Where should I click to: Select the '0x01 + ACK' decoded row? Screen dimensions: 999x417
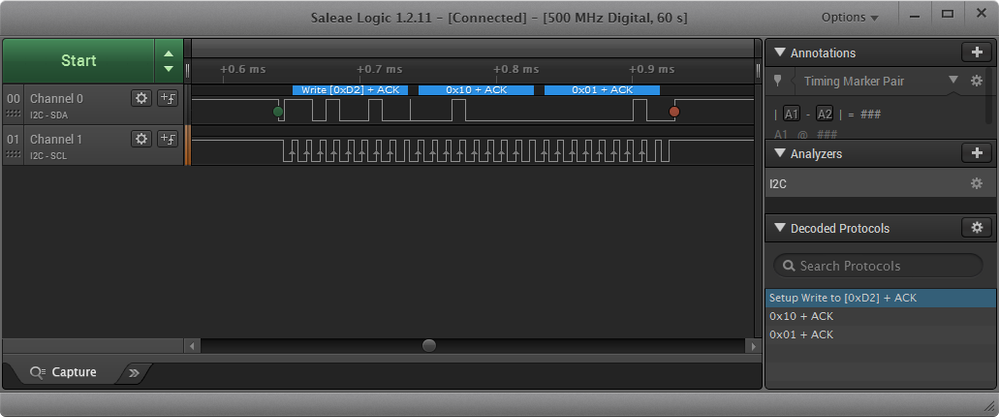tap(879, 334)
